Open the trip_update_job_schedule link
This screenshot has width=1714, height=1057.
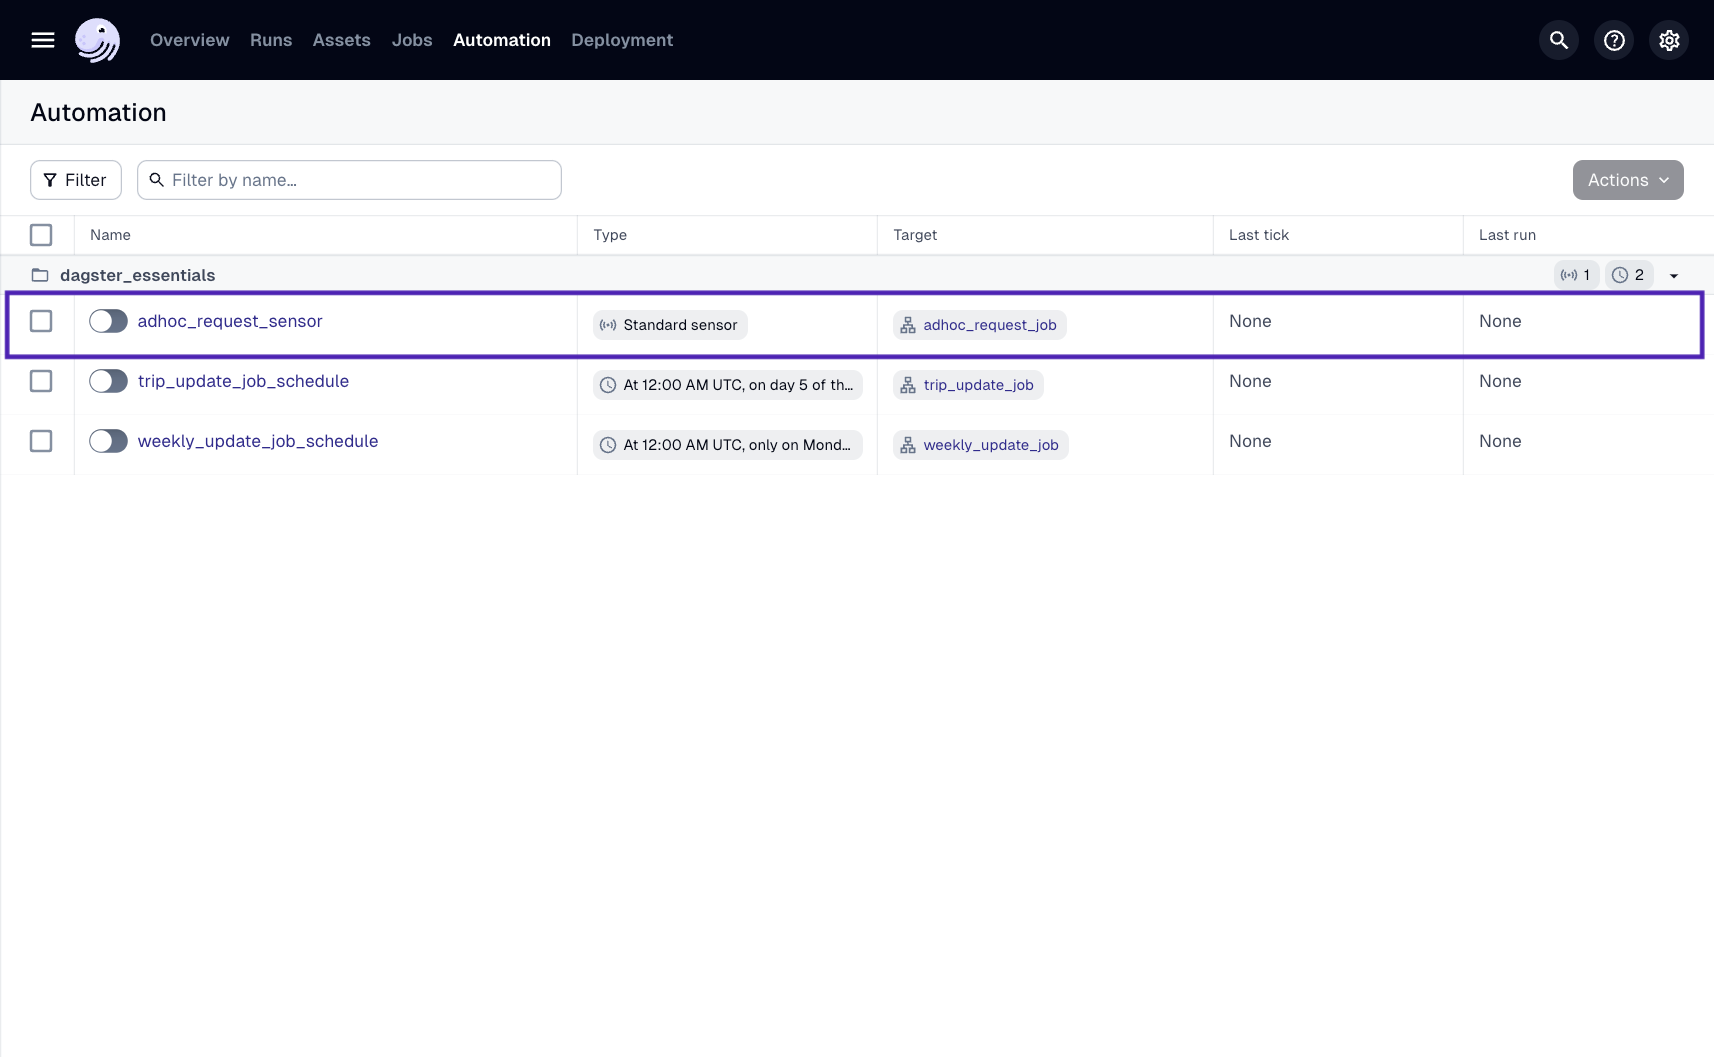click(x=243, y=381)
